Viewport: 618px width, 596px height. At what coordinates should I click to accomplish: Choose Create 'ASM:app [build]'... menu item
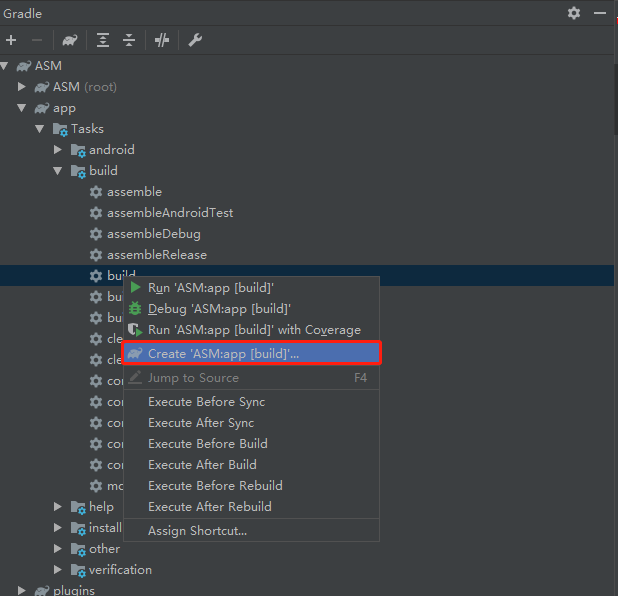coord(251,353)
